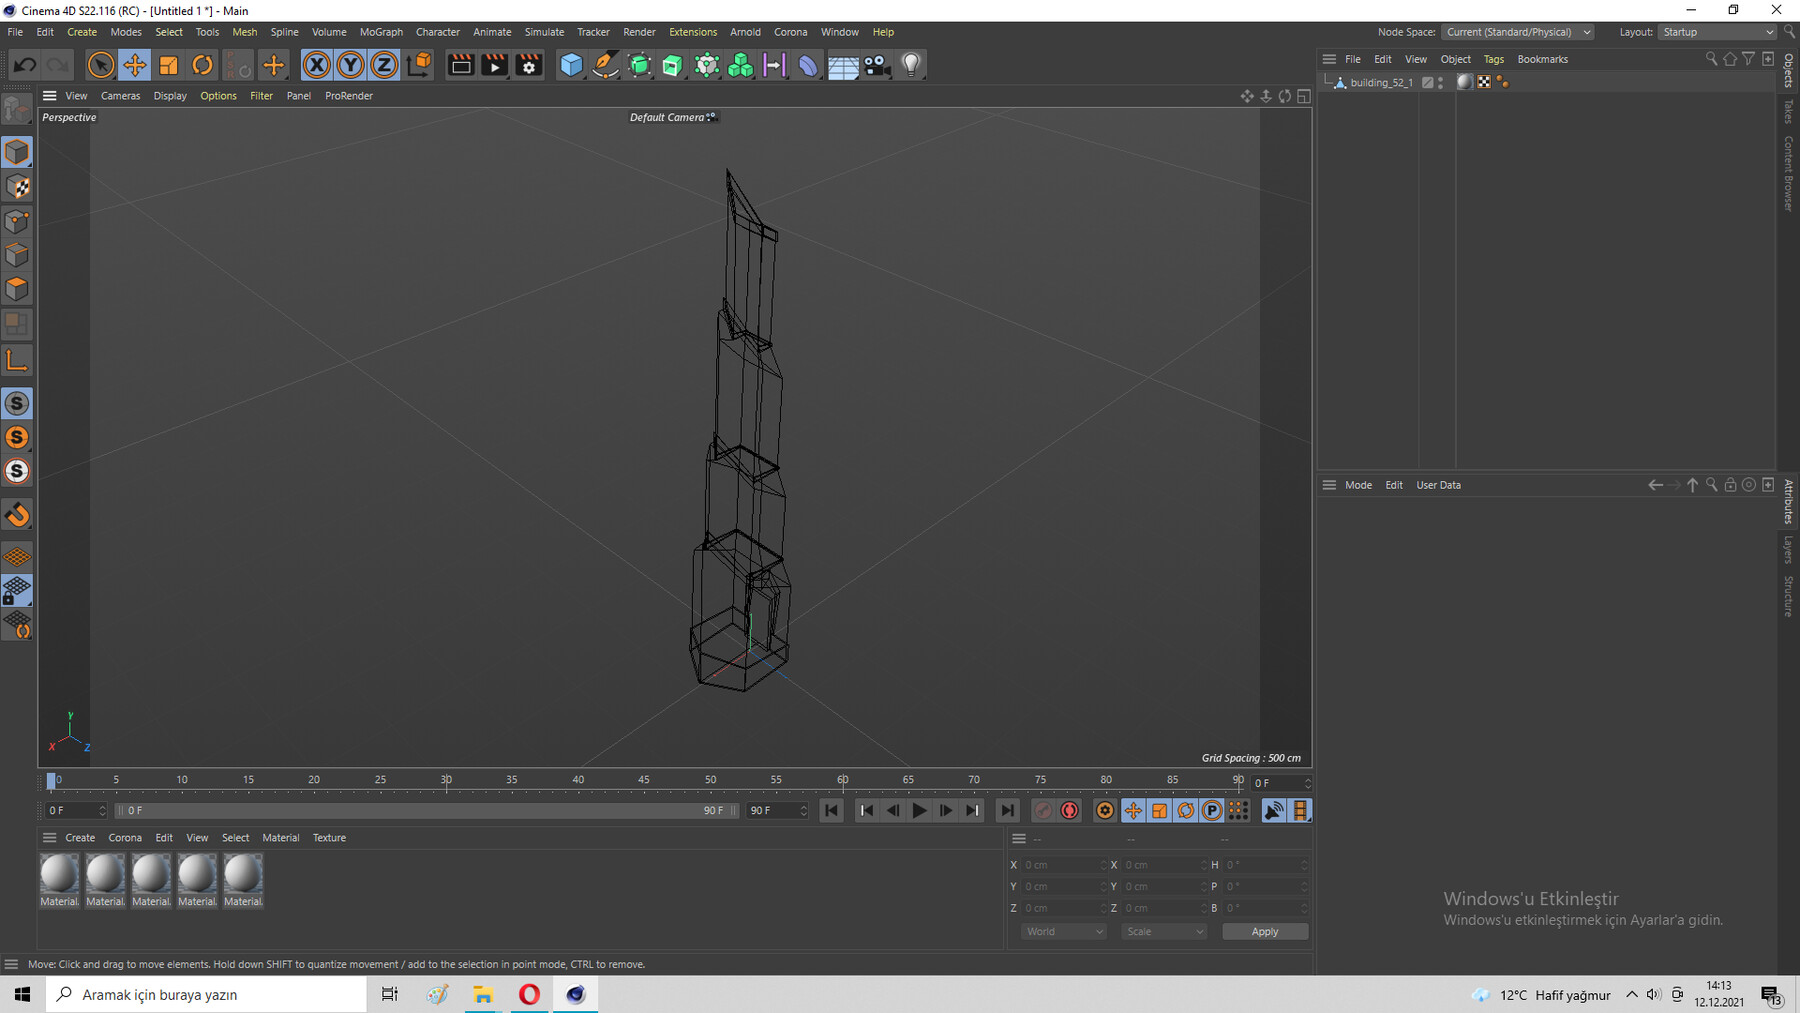Toggle Y axis lock
The image size is (1800, 1013).
pos(350,65)
